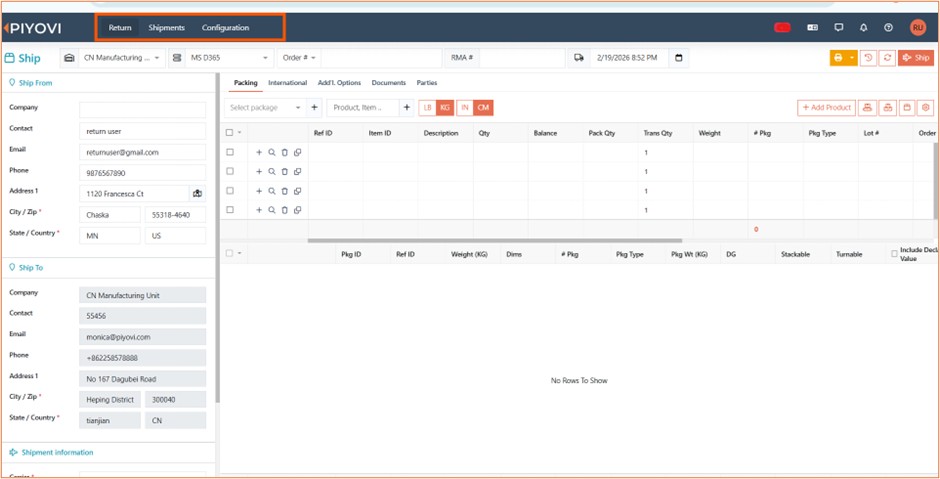Open the Shipments menu
The width and height of the screenshot is (940, 479).
click(x=167, y=28)
